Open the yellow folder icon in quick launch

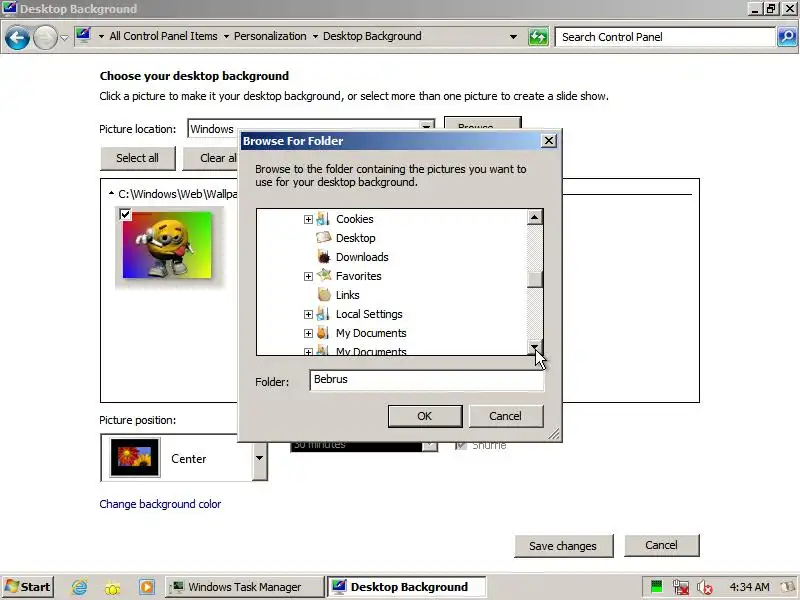tap(113, 588)
